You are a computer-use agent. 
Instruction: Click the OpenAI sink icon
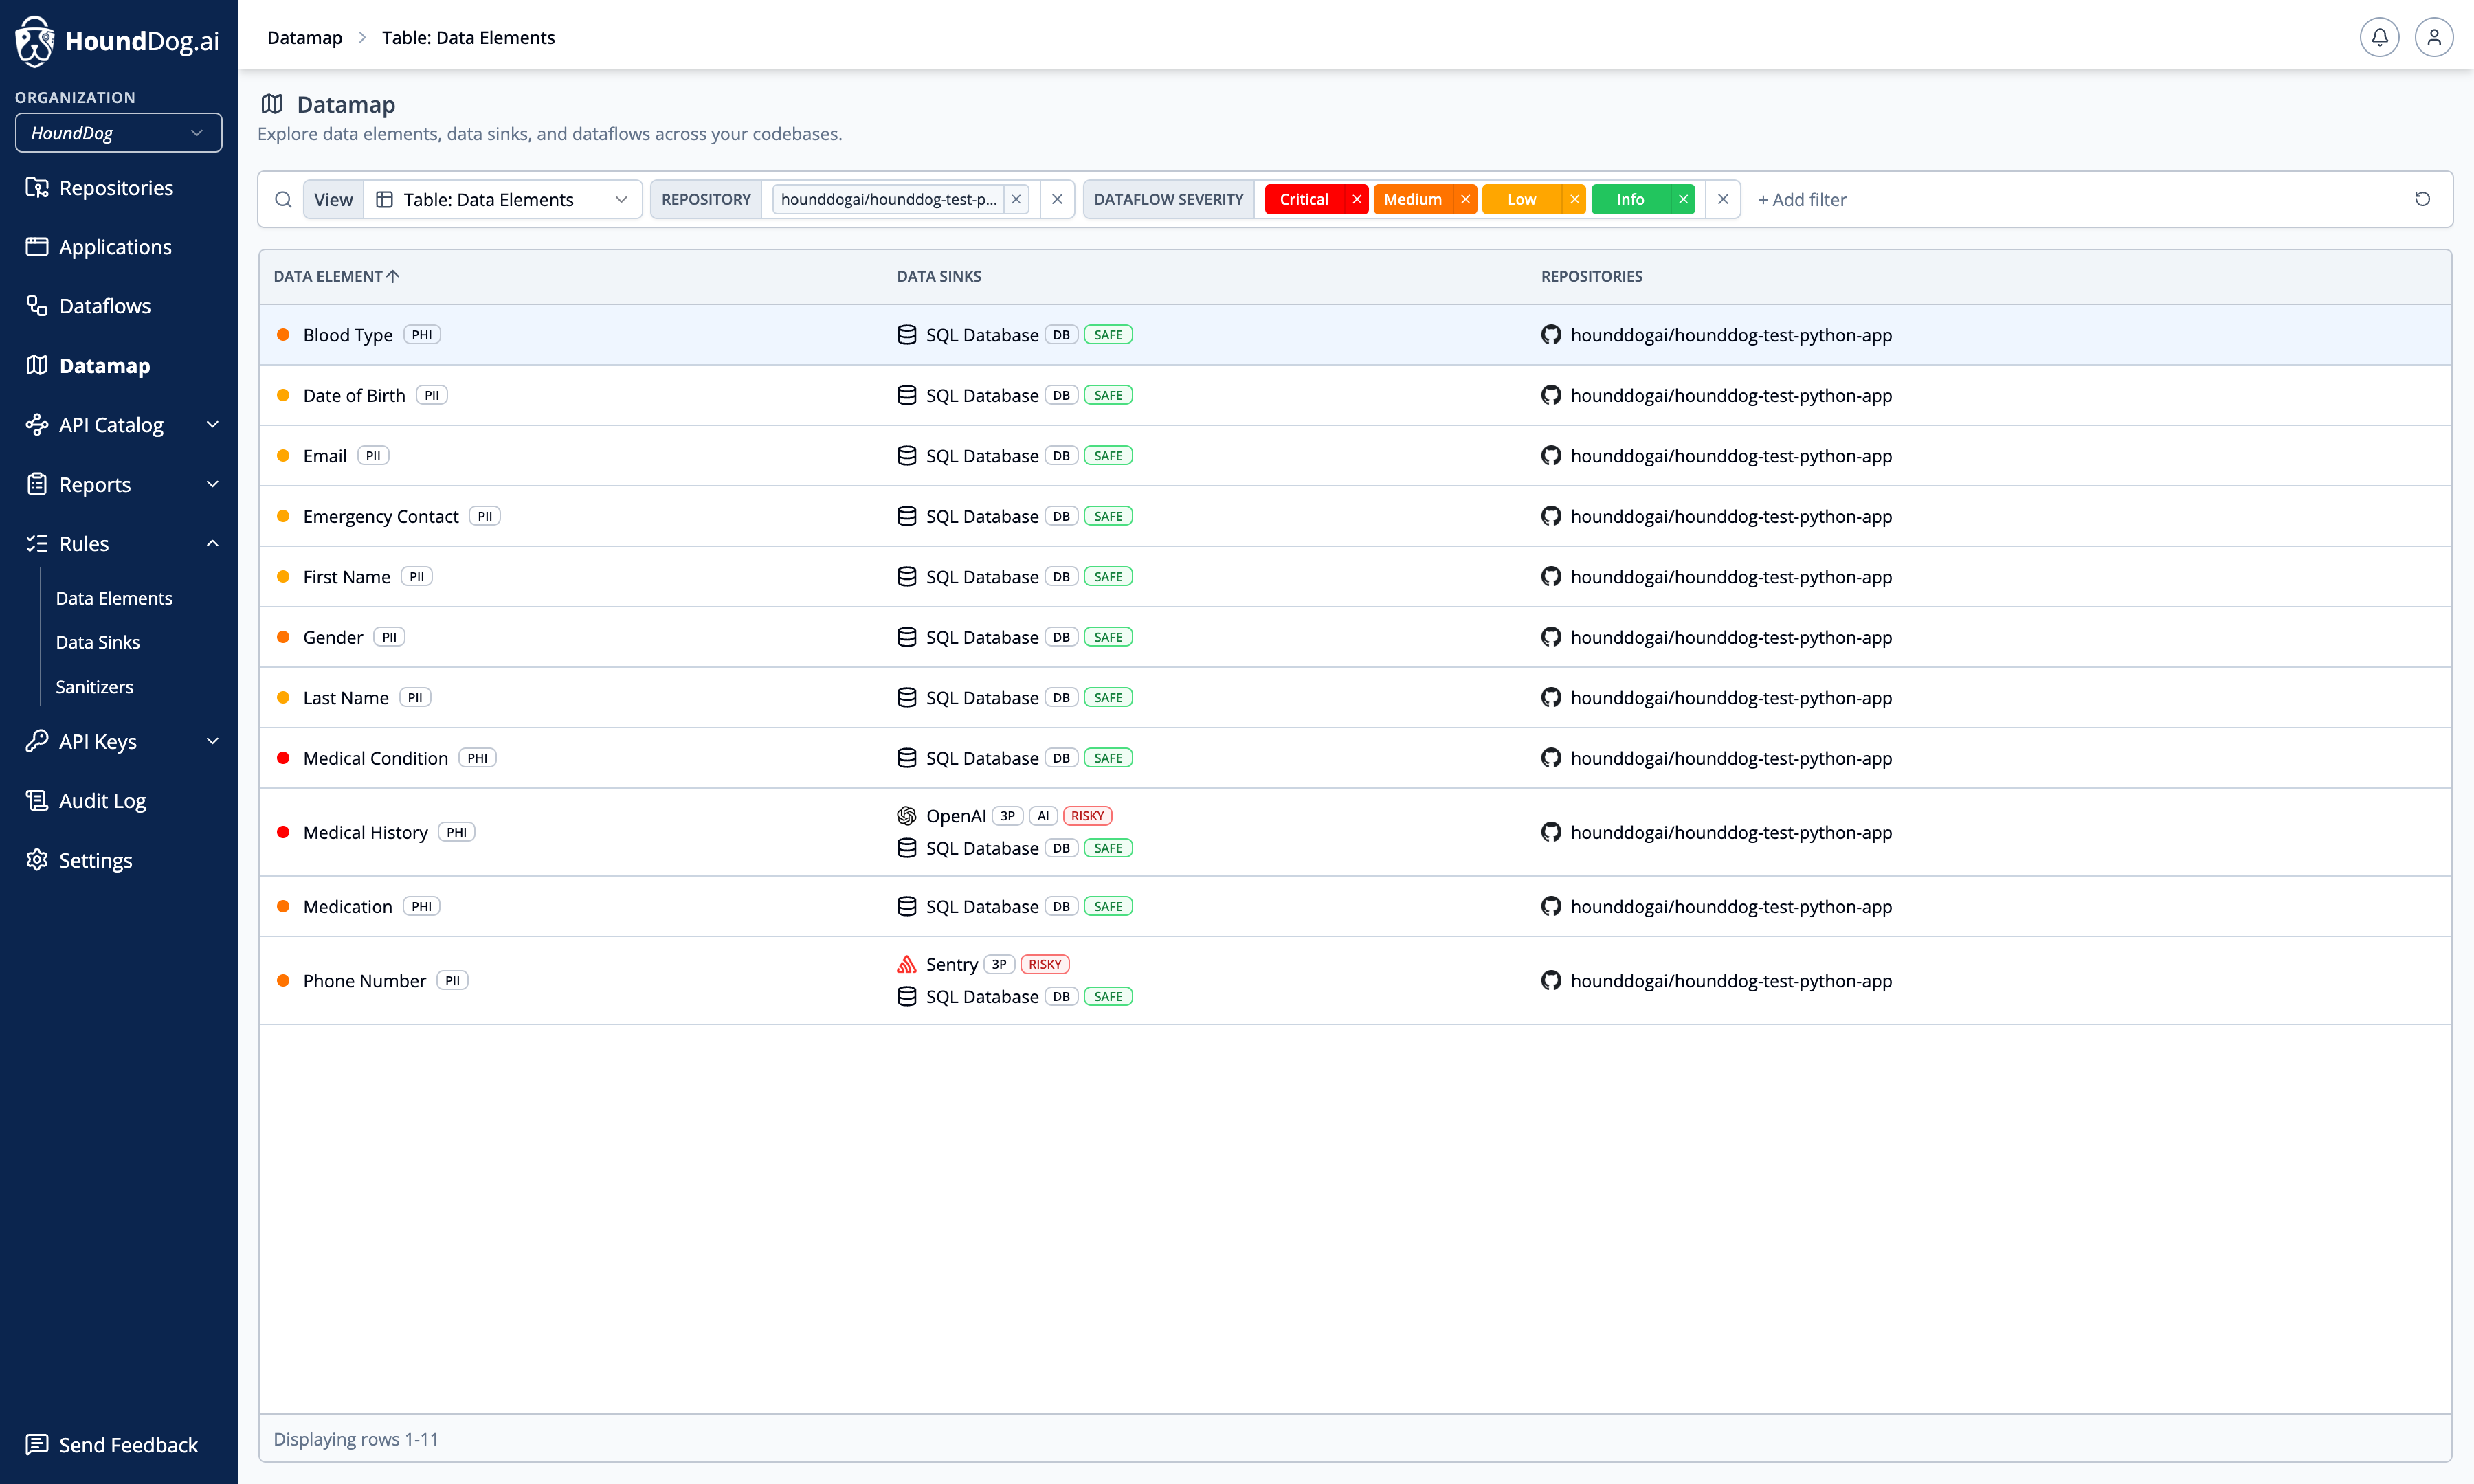pyautogui.click(x=907, y=816)
